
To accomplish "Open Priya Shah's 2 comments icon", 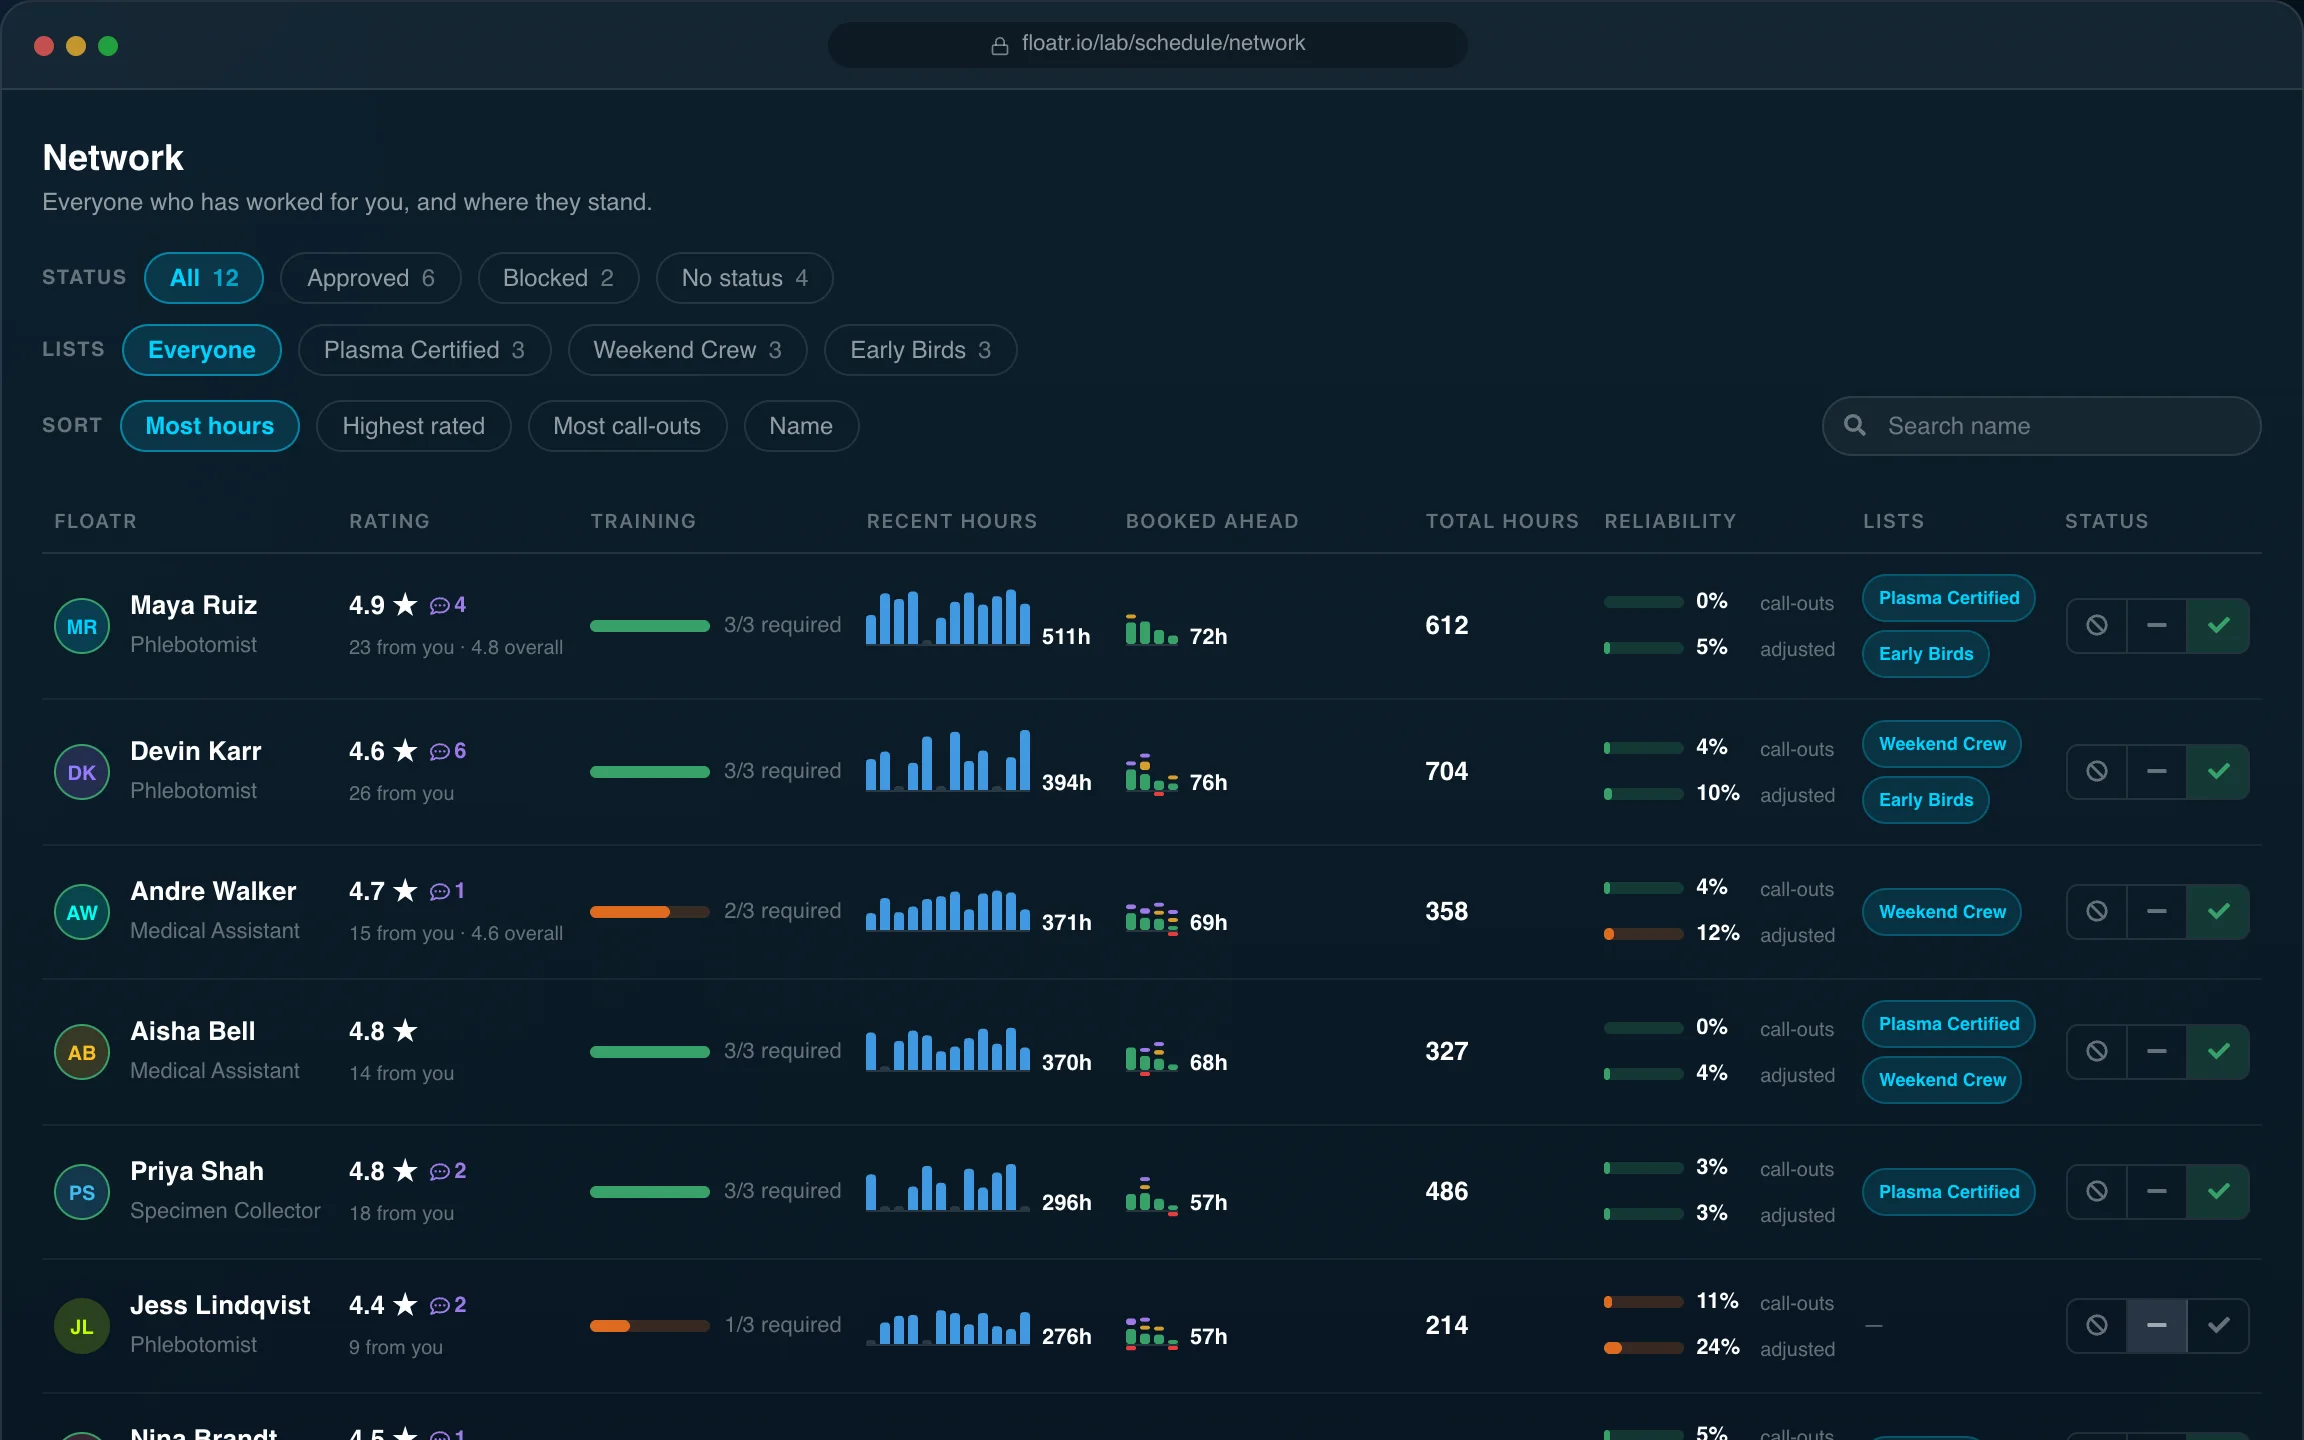I will coord(447,1171).
